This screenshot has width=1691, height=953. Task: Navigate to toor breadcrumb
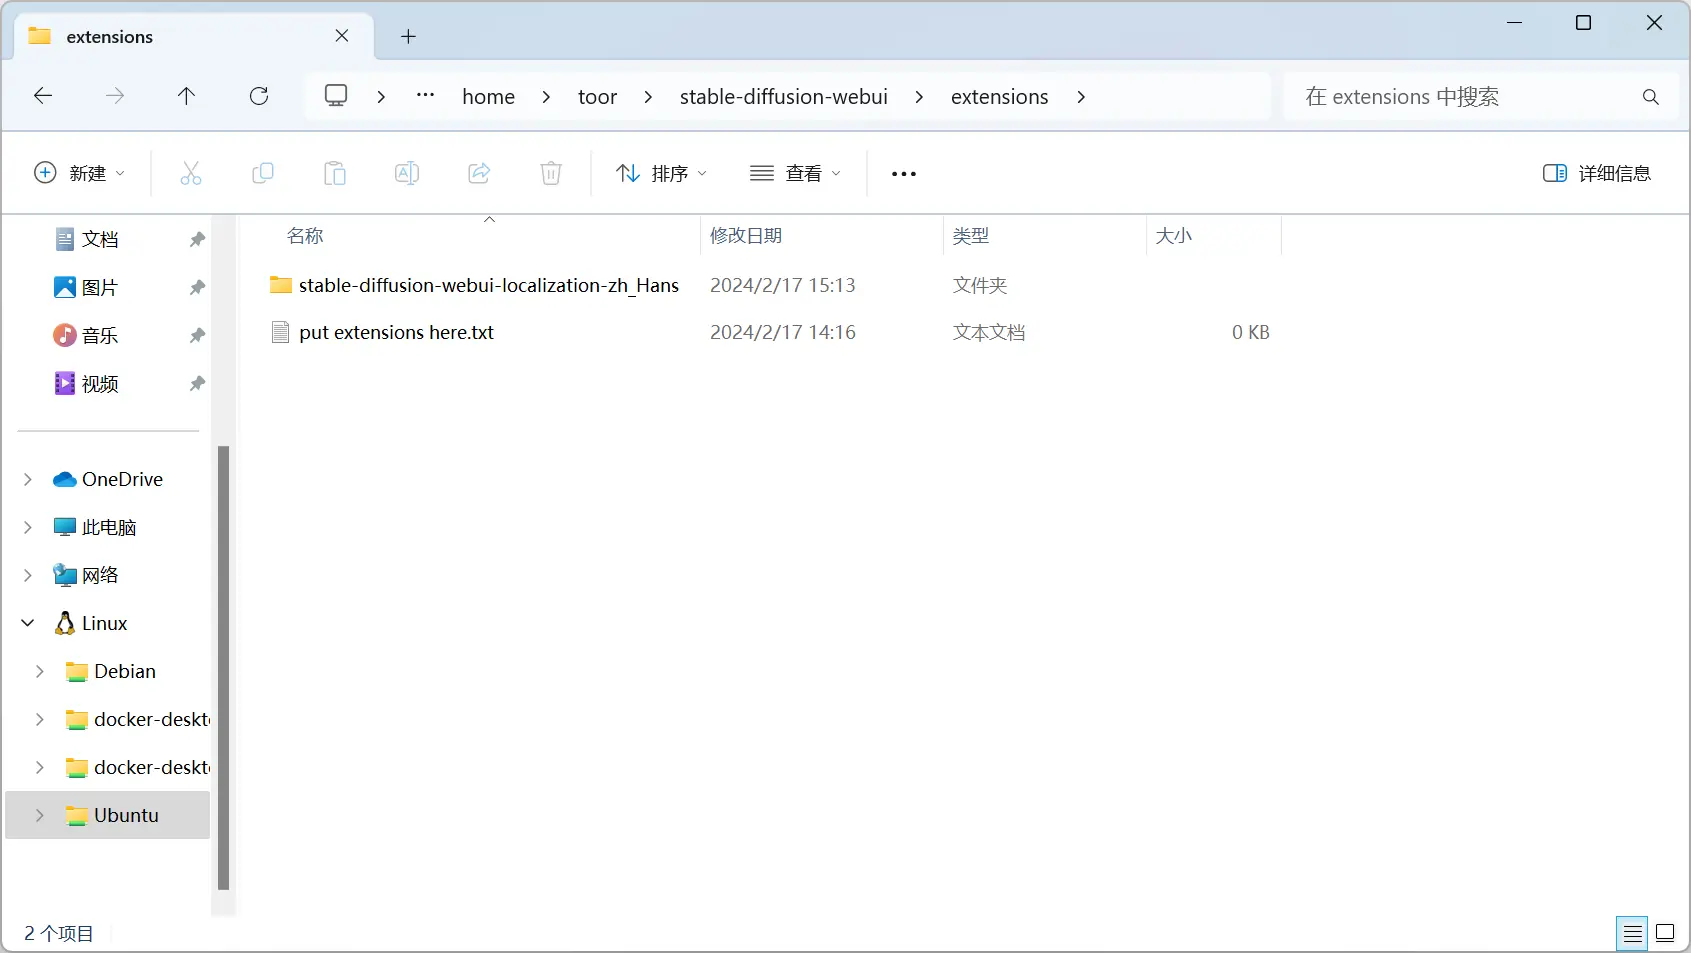597,97
